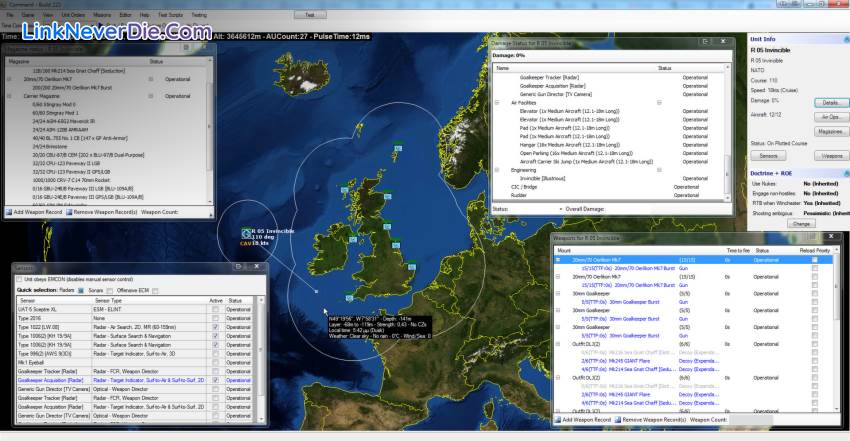Viewport: 850px width, 441px height.
Task: Select the Mk1 Eyeball sensor row
Action: [x=134, y=362]
